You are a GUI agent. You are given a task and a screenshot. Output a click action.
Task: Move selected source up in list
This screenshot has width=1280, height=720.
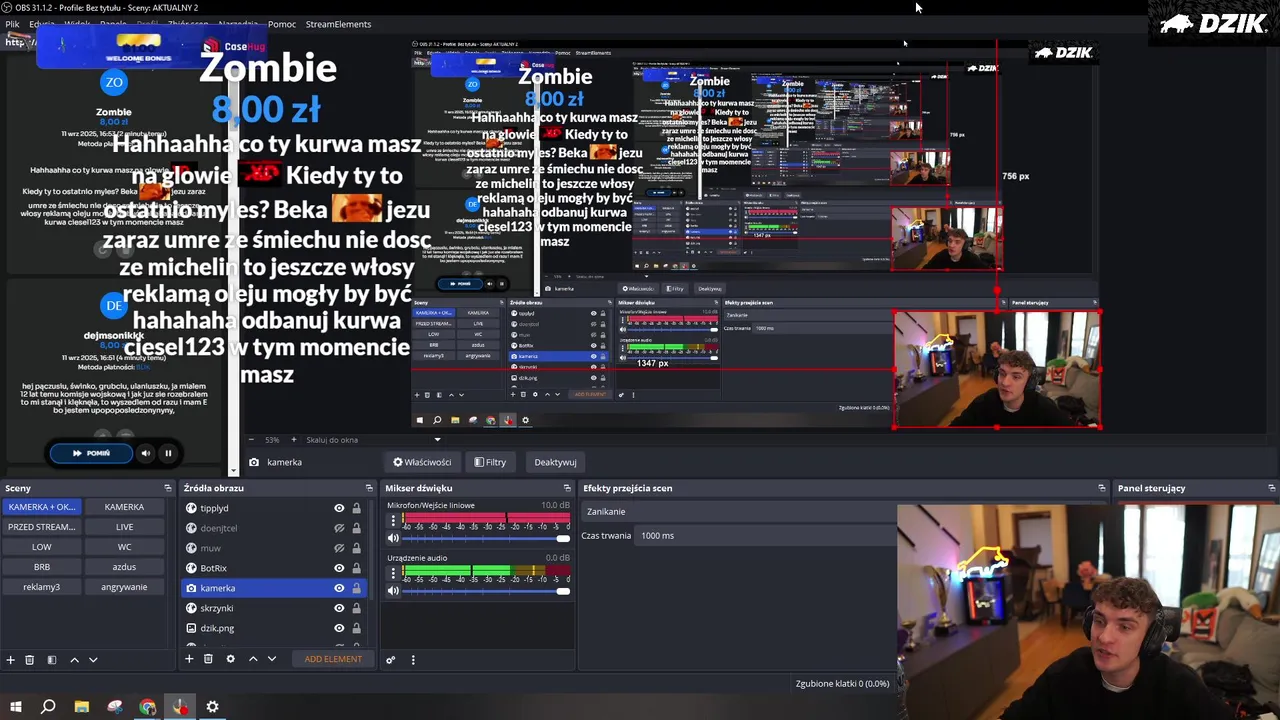pos(253,659)
